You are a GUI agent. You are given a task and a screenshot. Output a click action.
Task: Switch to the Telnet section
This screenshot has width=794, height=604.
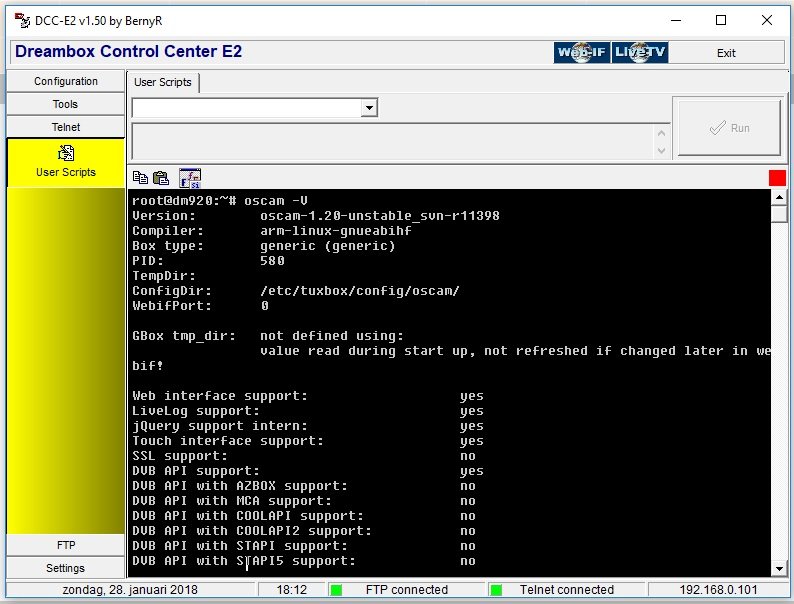65,127
